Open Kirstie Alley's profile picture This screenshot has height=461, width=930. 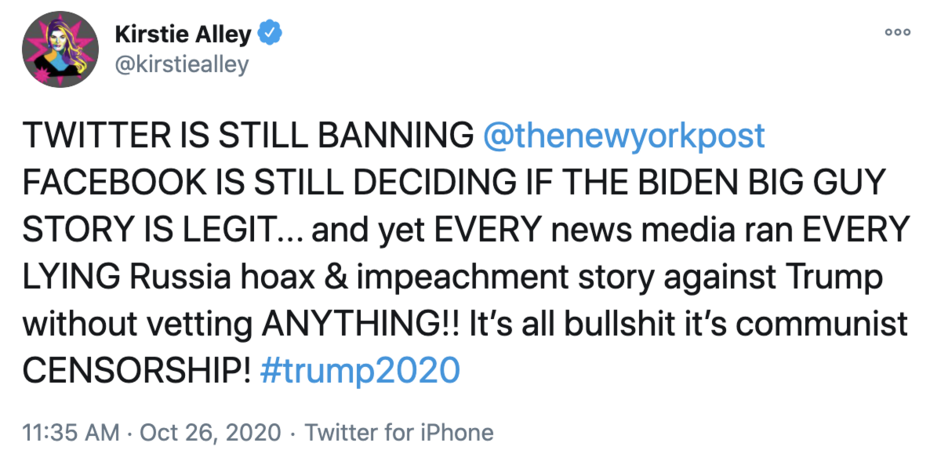pos(59,51)
